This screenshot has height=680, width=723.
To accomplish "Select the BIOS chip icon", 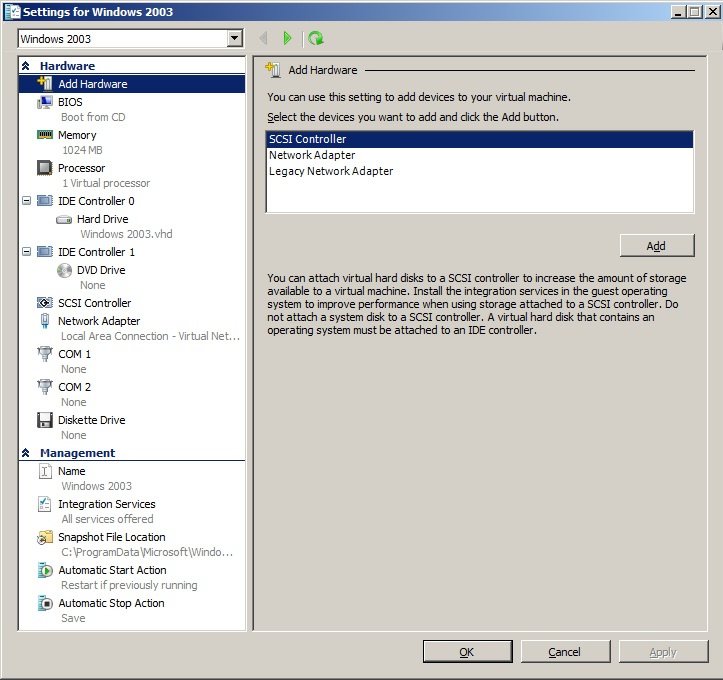I will [x=44, y=102].
